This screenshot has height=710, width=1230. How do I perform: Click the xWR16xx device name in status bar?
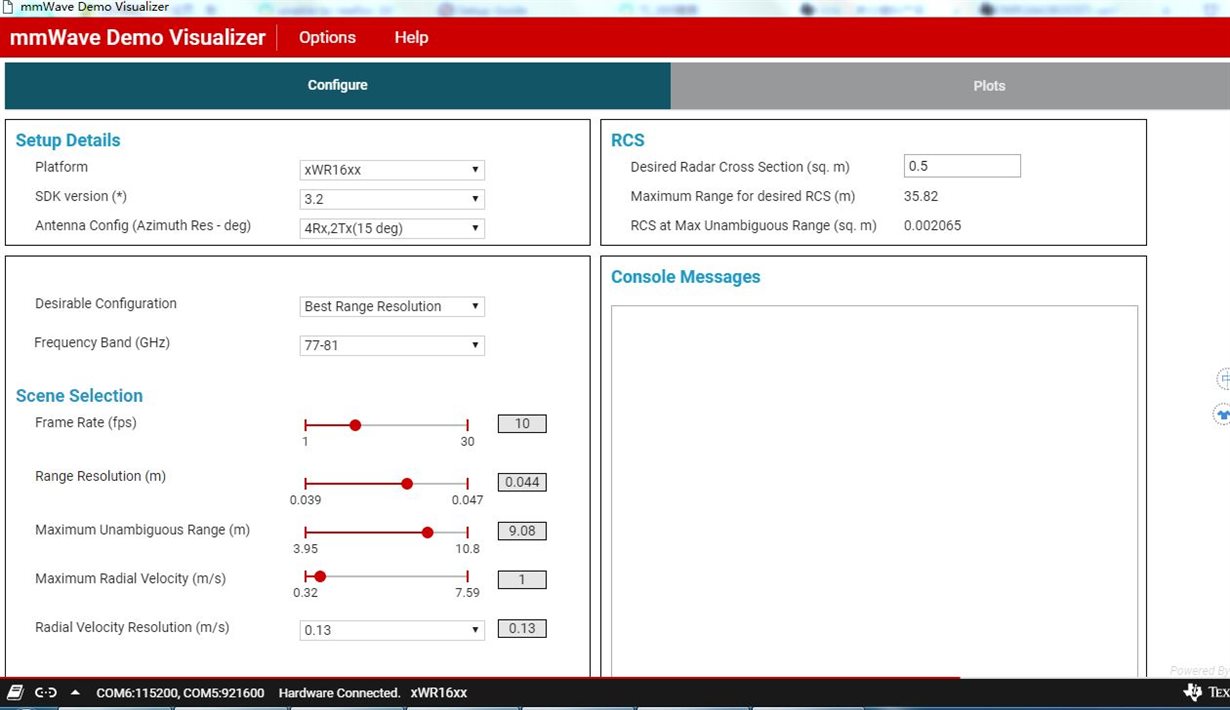438,693
